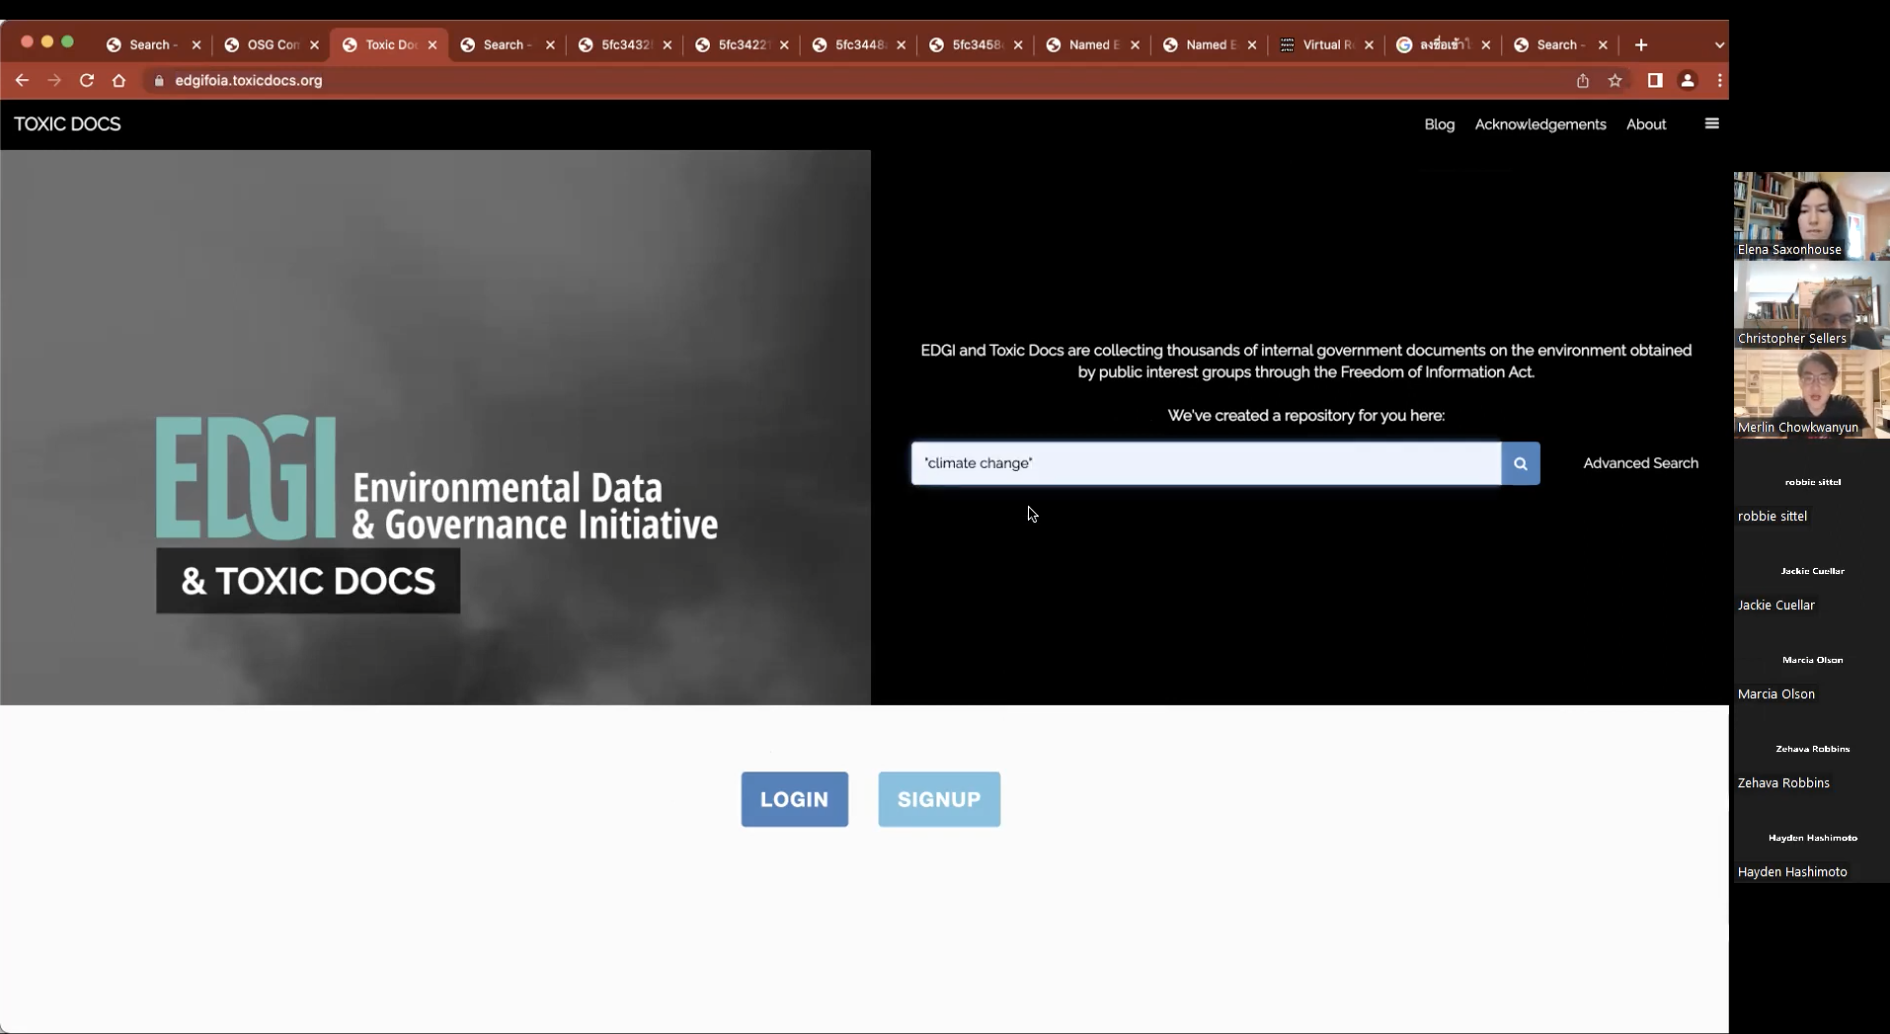Select Marcia Olson participant tile
The width and height of the screenshot is (1890, 1034).
pos(1811,660)
